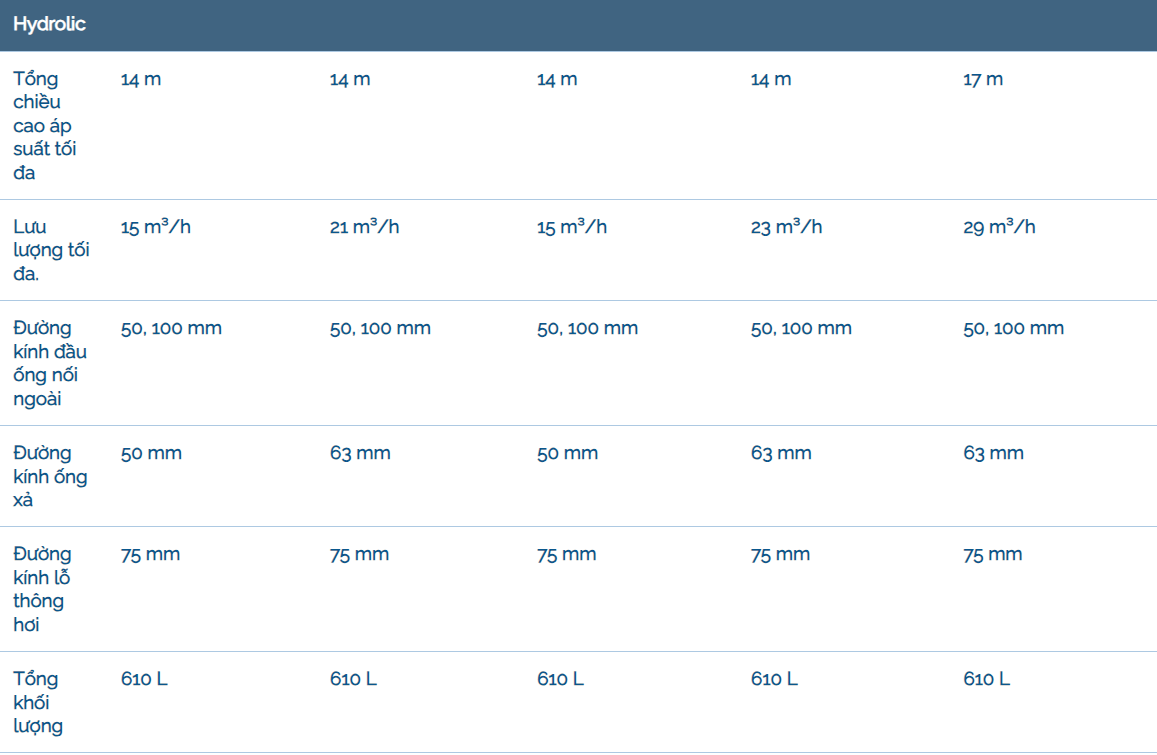Click the 15 m³/h value in first data column

pyautogui.click(x=156, y=227)
